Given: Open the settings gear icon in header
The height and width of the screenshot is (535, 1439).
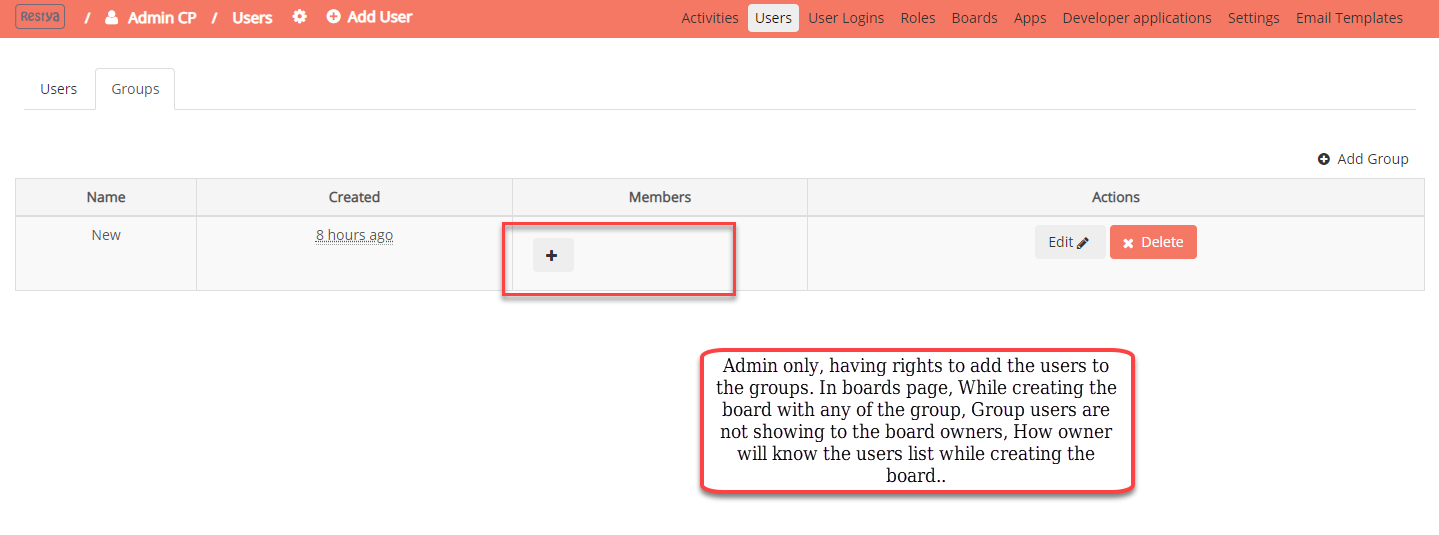Looking at the screenshot, I should pos(299,17).
